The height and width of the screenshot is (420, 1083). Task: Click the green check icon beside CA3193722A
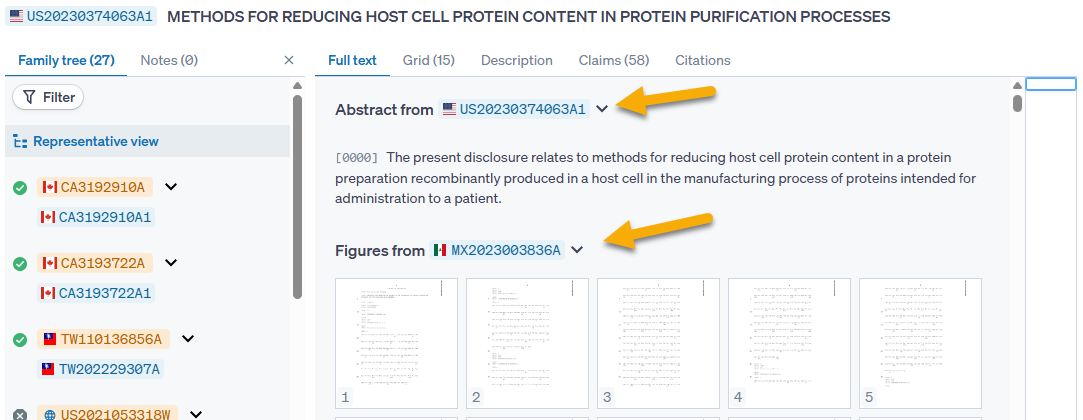20,263
